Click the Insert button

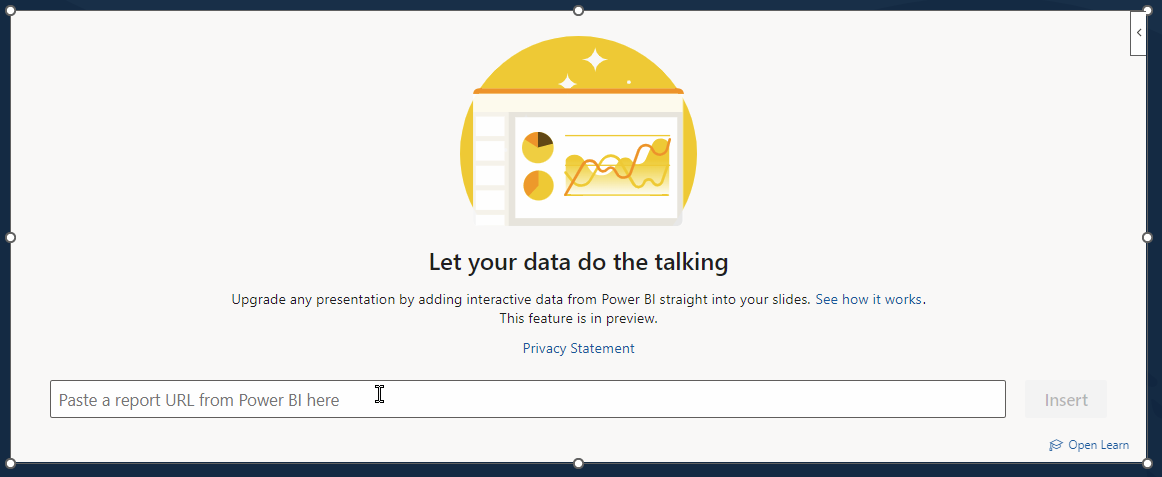pos(1066,399)
